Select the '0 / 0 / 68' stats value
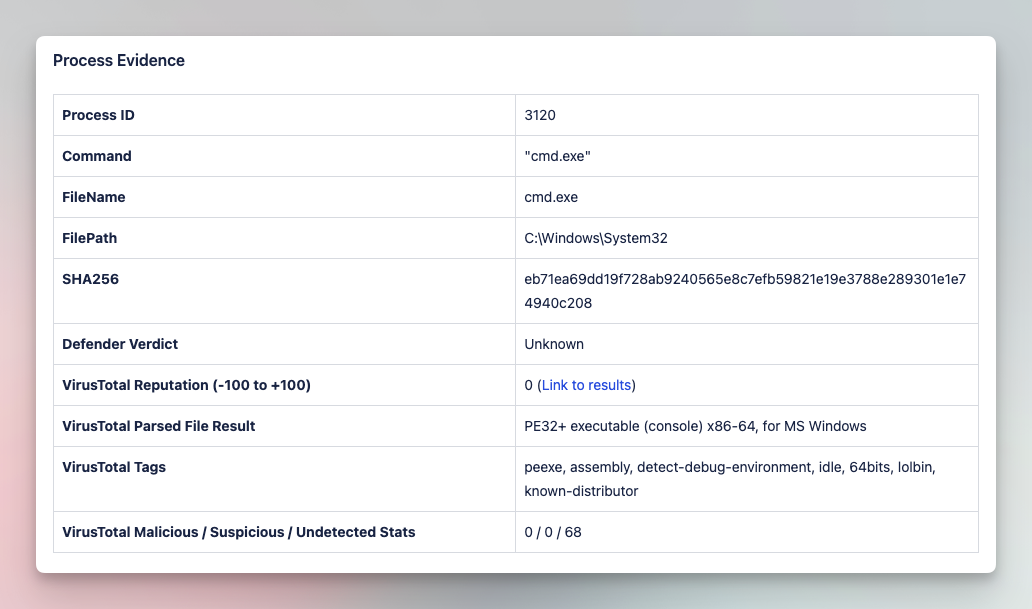1032x609 pixels. (x=553, y=532)
